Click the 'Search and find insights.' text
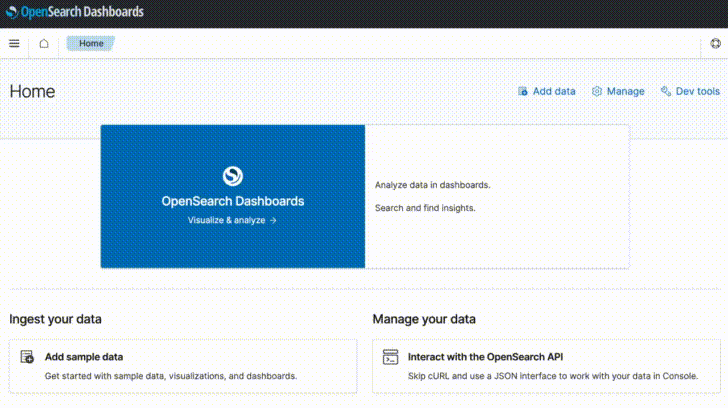 (425, 208)
